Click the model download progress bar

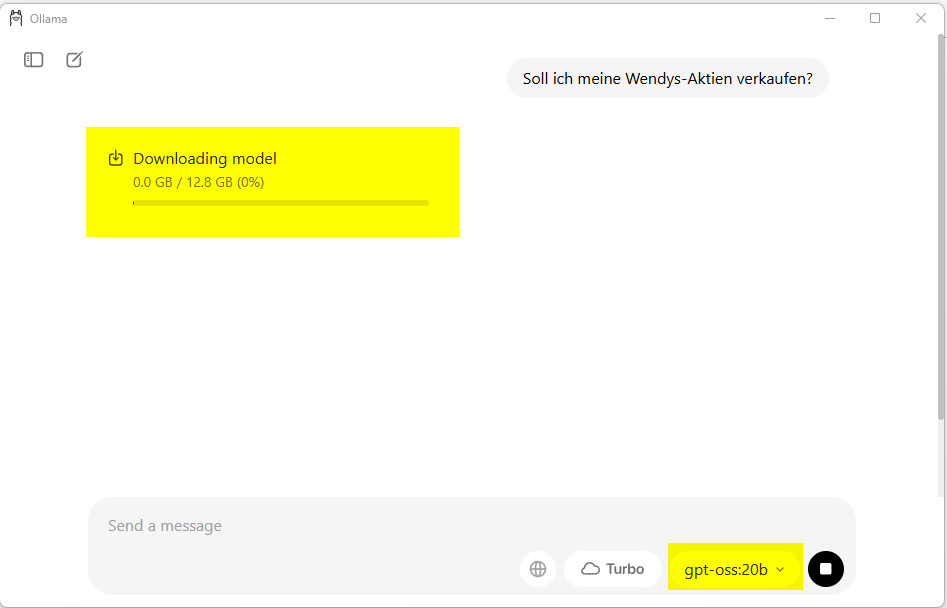[x=281, y=203]
